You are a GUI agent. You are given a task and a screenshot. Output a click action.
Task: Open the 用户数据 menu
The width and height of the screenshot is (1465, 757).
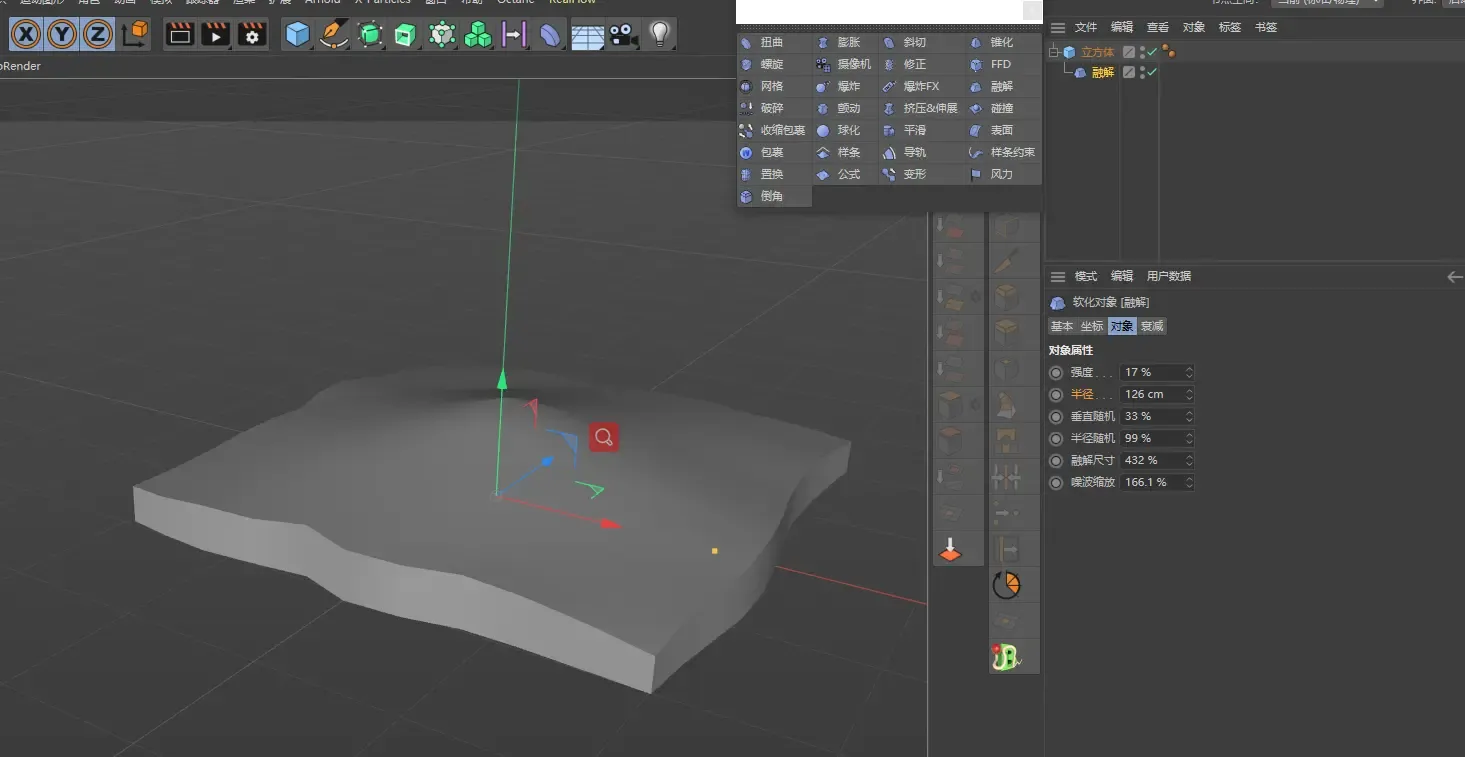pyautogui.click(x=1168, y=276)
